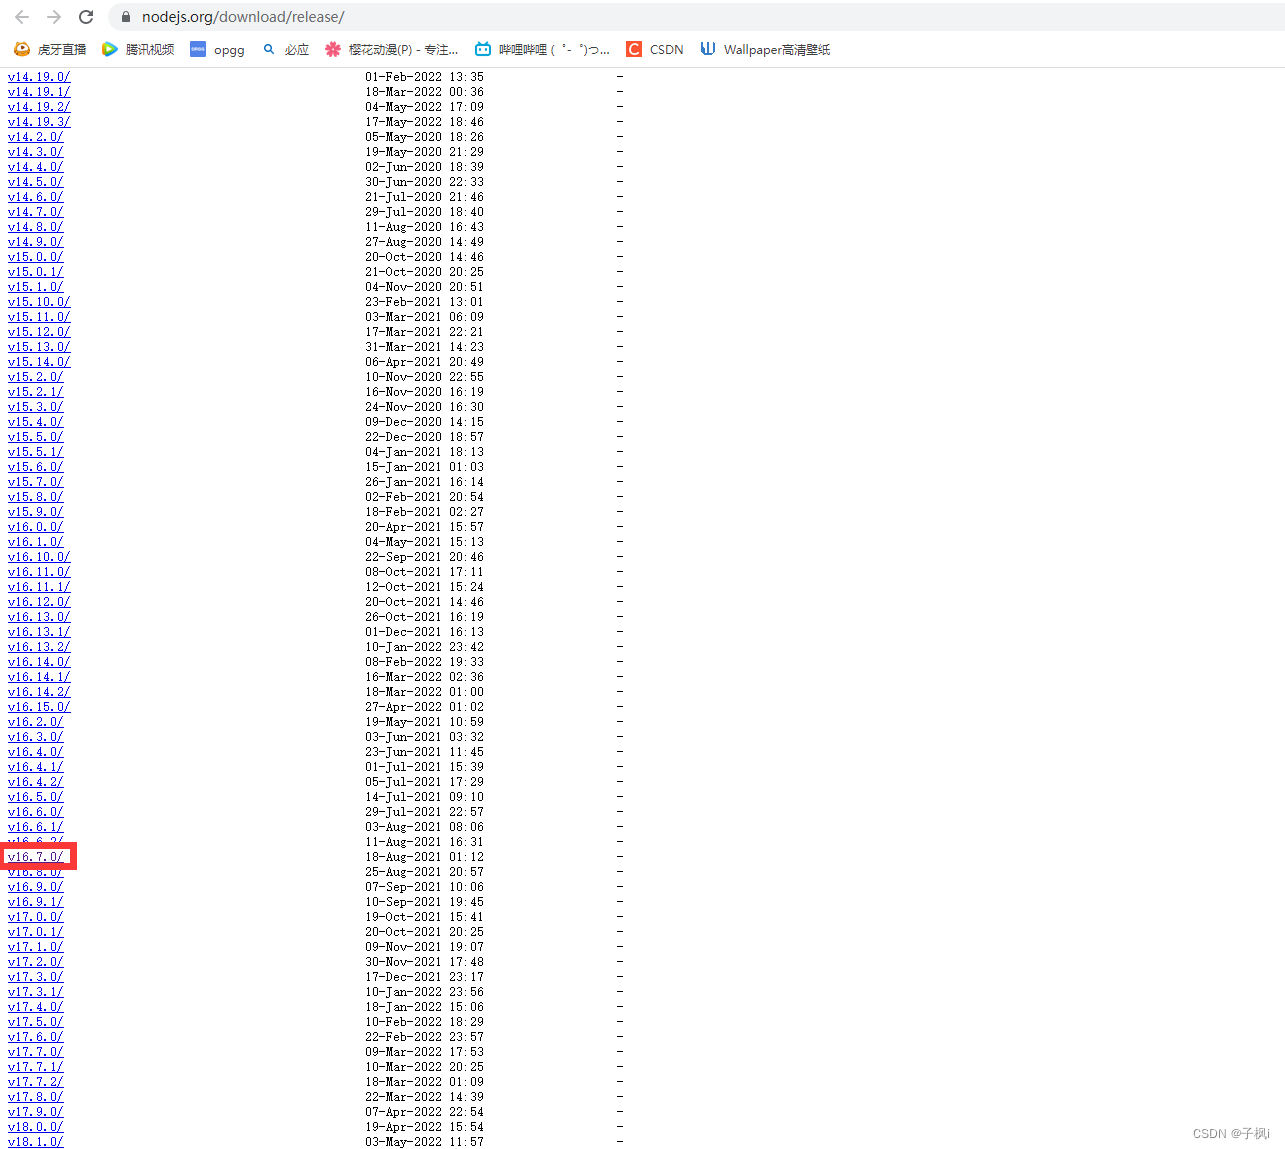Open the 必应 search bookmark

point(286,49)
